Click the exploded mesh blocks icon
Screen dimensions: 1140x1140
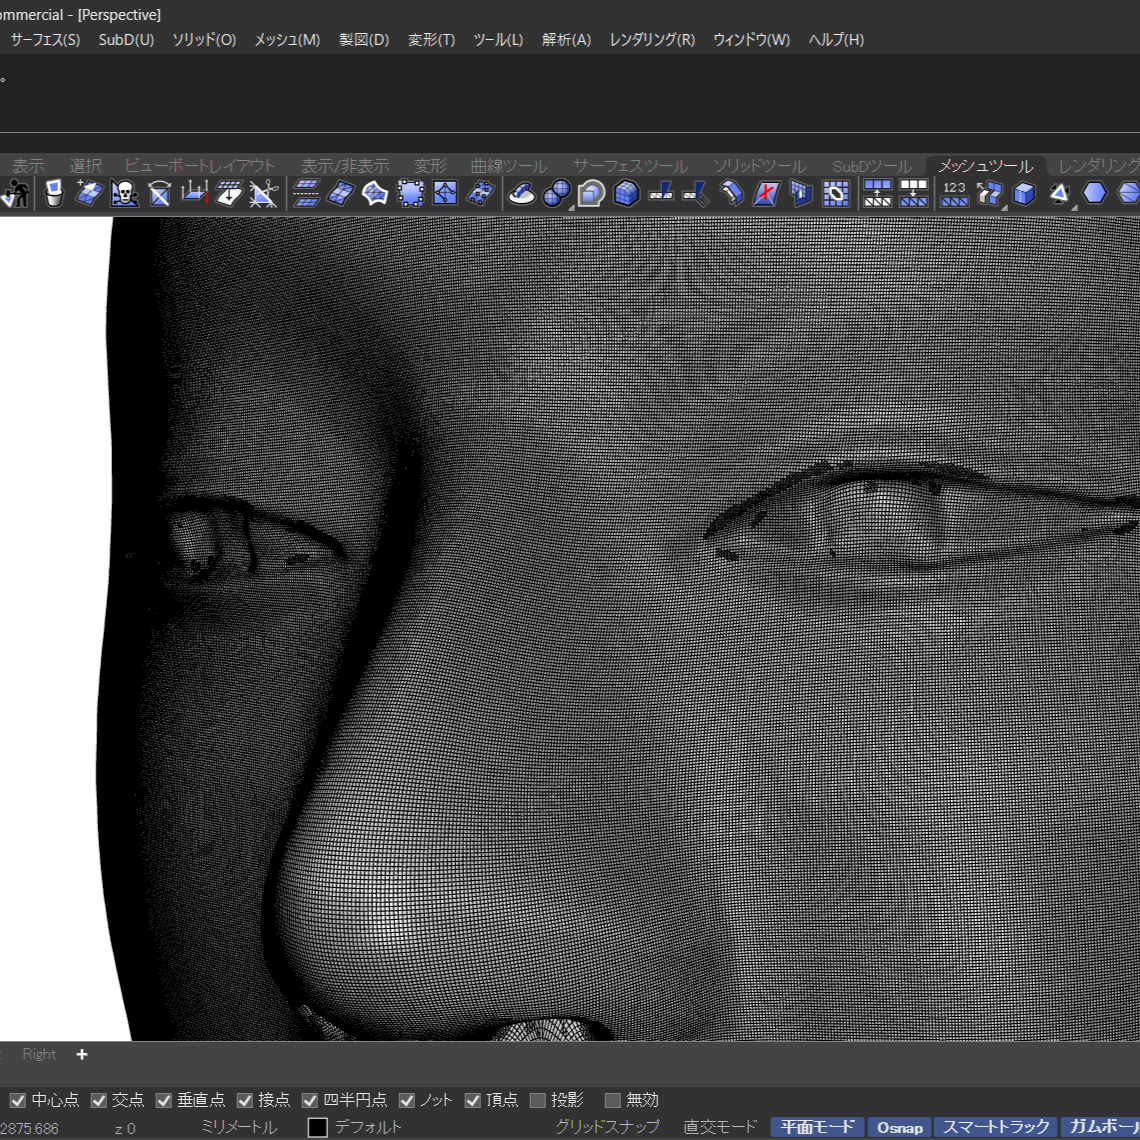pyautogui.click(x=989, y=194)
